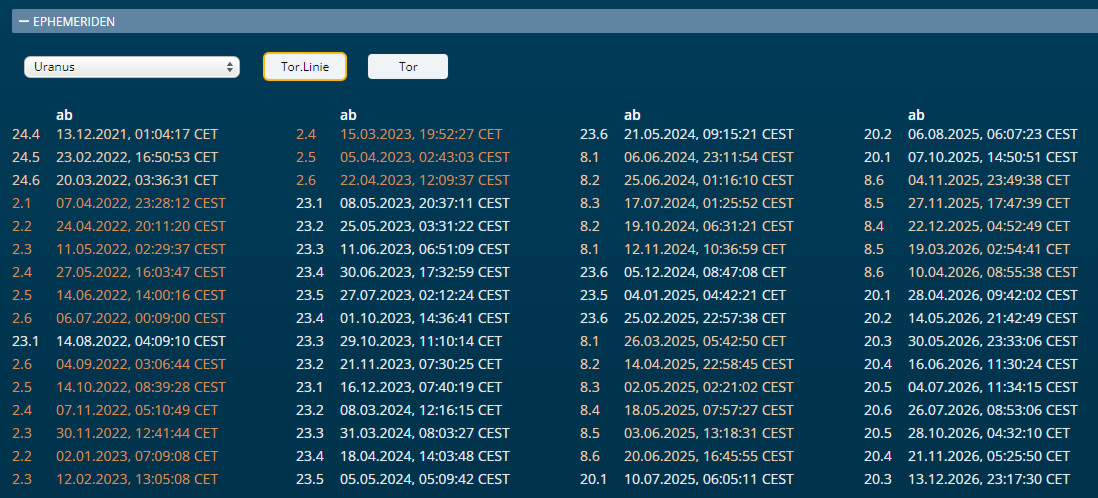
Task: Open the Uranus planet dropdown
Action: point(131,67)
